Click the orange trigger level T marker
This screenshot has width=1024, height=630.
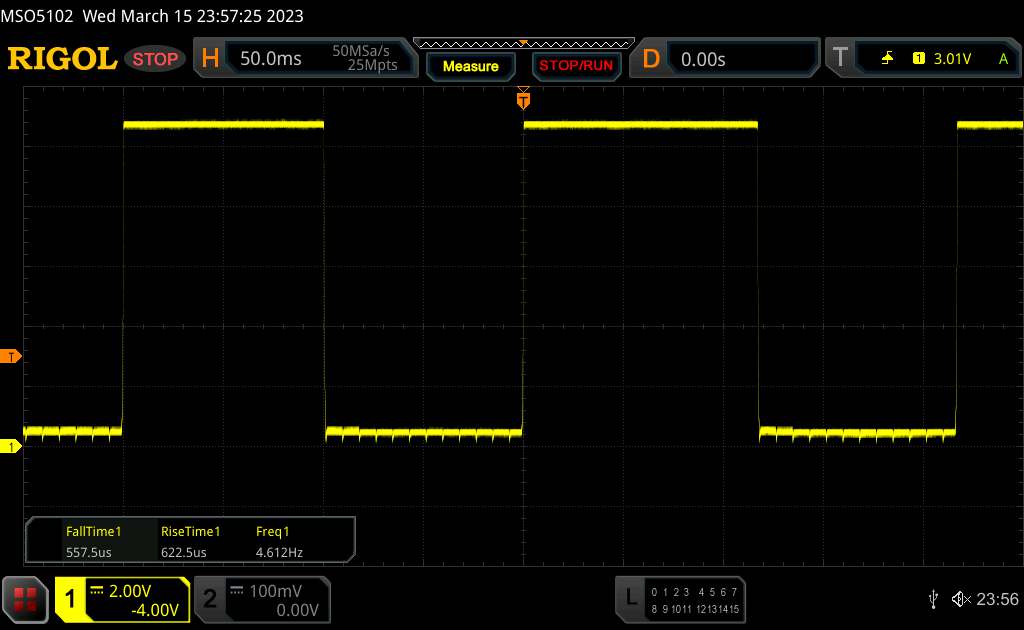point(11,357)
